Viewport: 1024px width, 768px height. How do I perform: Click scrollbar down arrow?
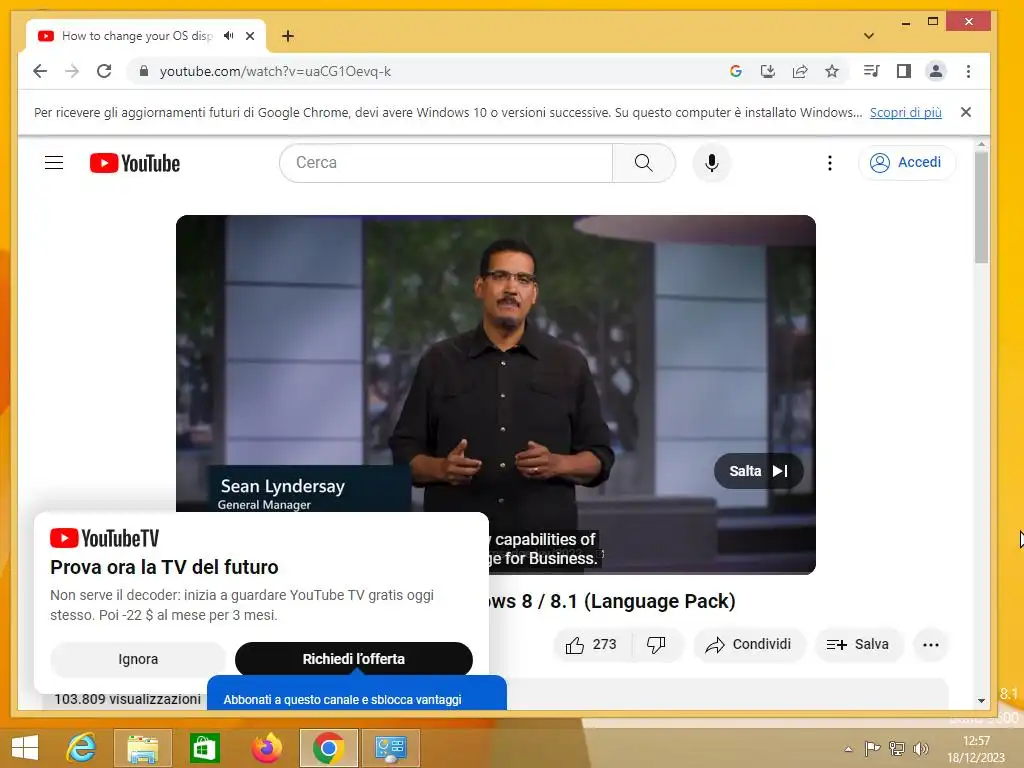981,701
